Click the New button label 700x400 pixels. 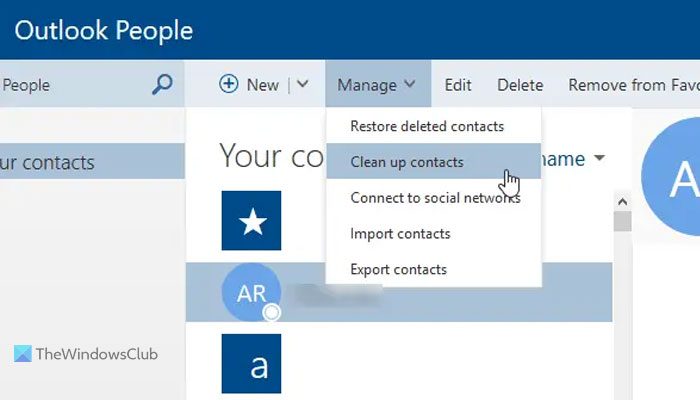point(262,85)
